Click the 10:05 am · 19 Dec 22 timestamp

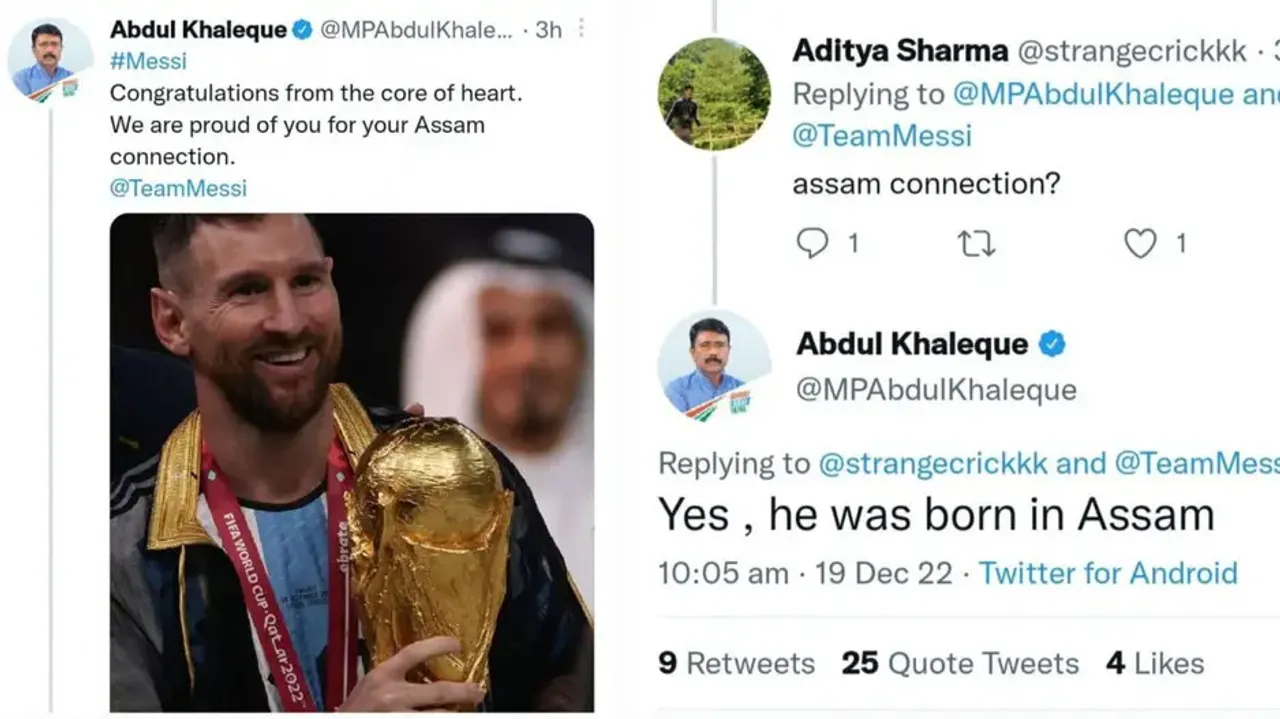(805, 573)
